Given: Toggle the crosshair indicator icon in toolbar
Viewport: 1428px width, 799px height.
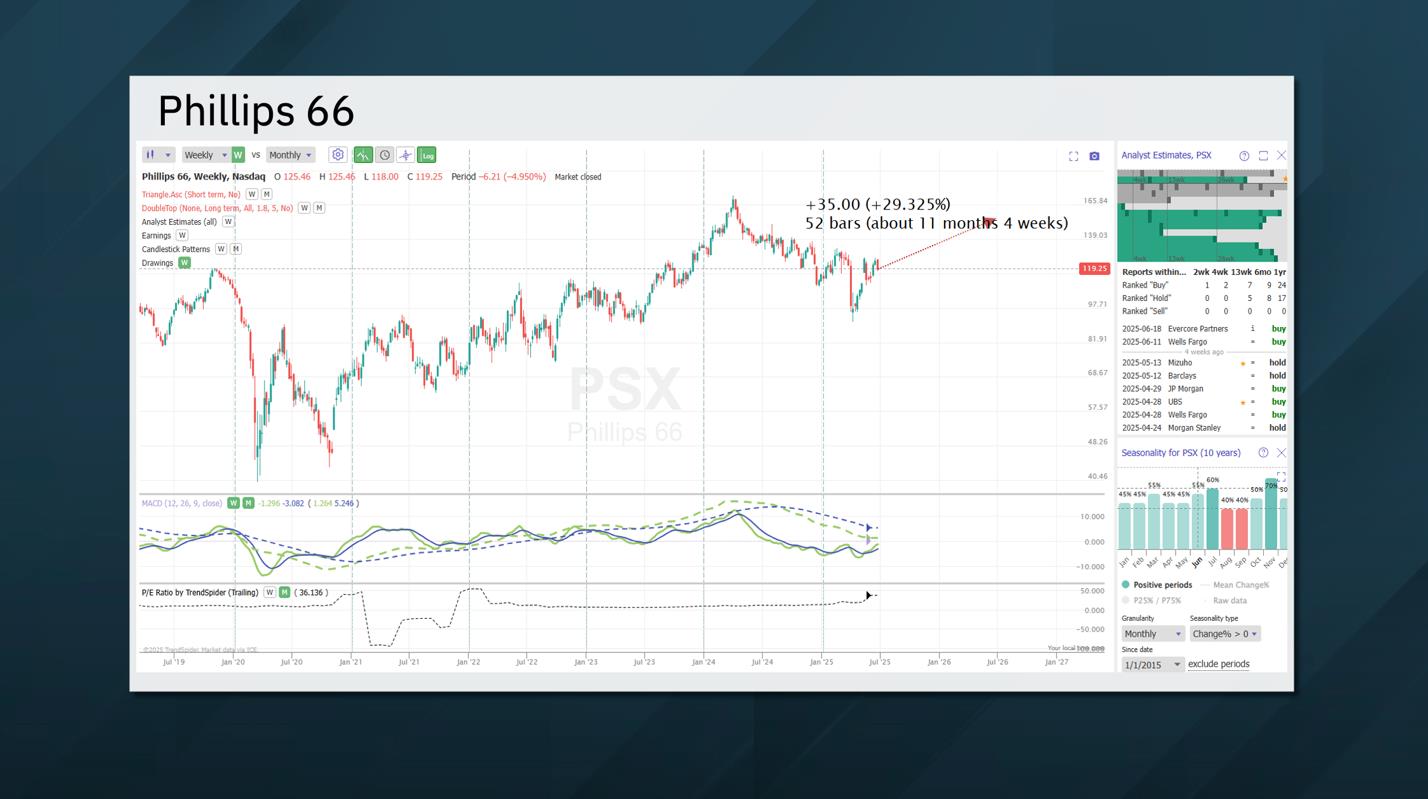Looking at the screenshot, I should pyautogui.click(x=405, y=155).
